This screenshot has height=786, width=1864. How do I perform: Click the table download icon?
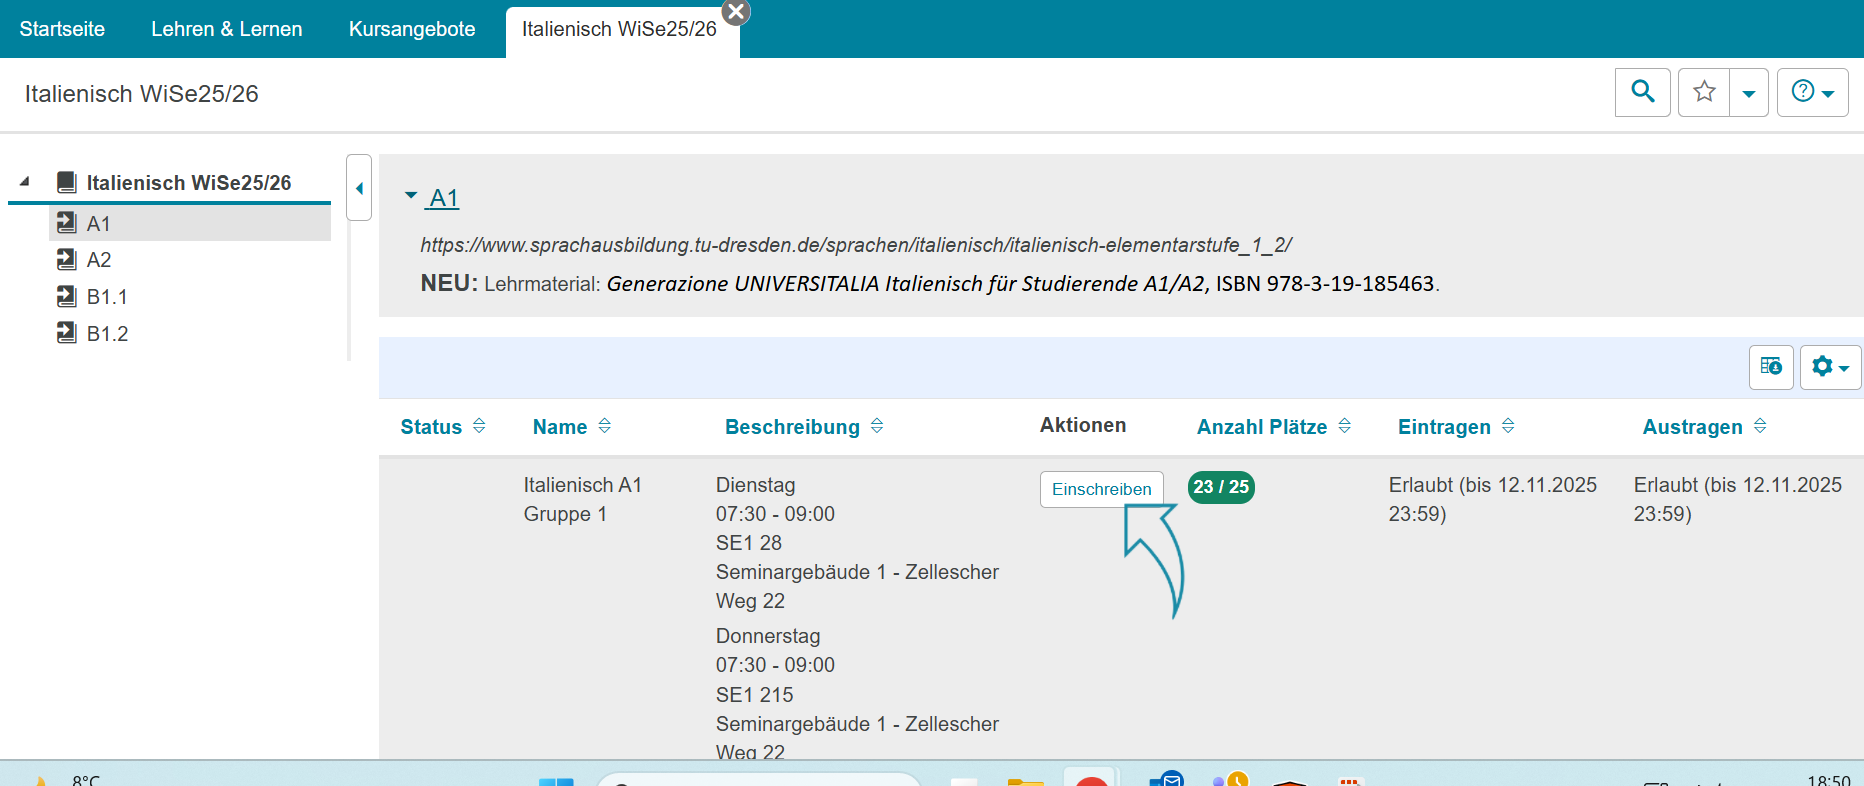tap(1771, 367)
